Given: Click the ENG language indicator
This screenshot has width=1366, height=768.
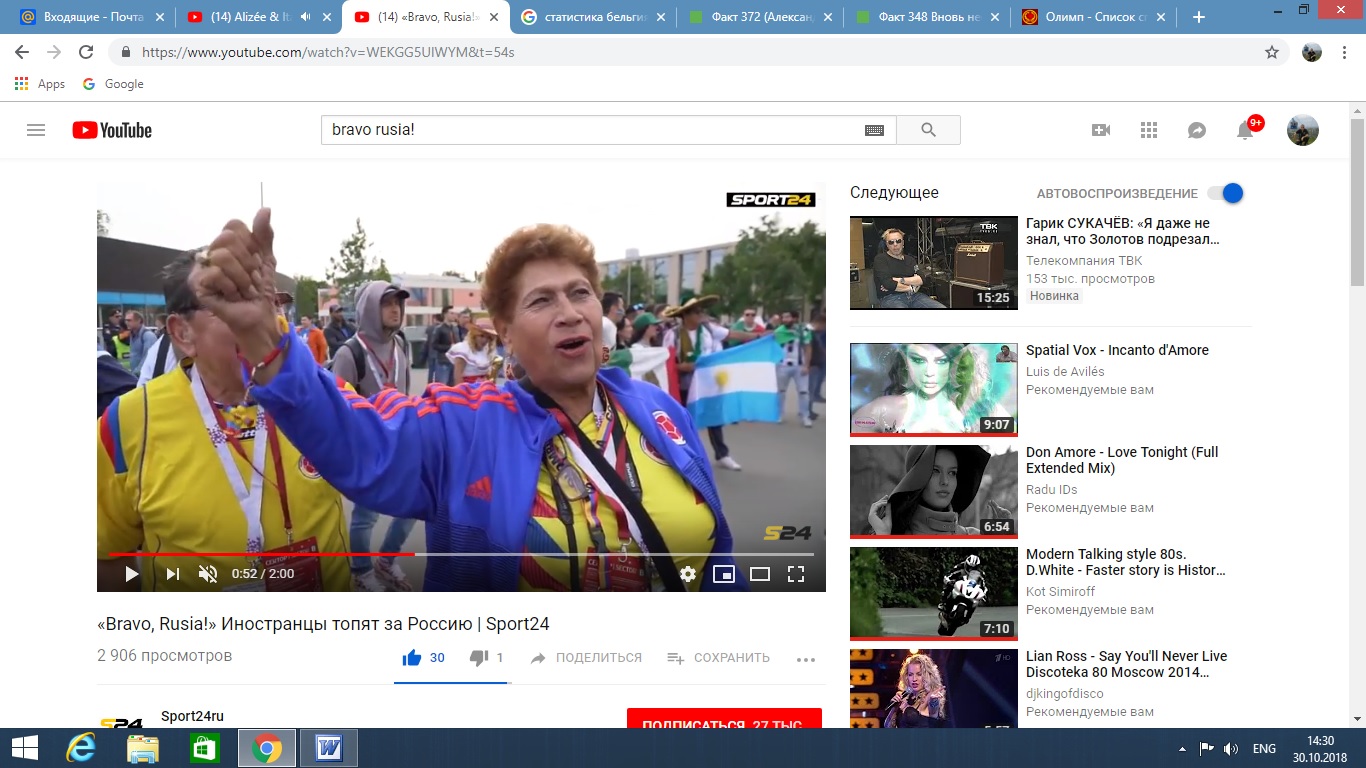Looking at the screenshot, I should (x=1264, y=748).
